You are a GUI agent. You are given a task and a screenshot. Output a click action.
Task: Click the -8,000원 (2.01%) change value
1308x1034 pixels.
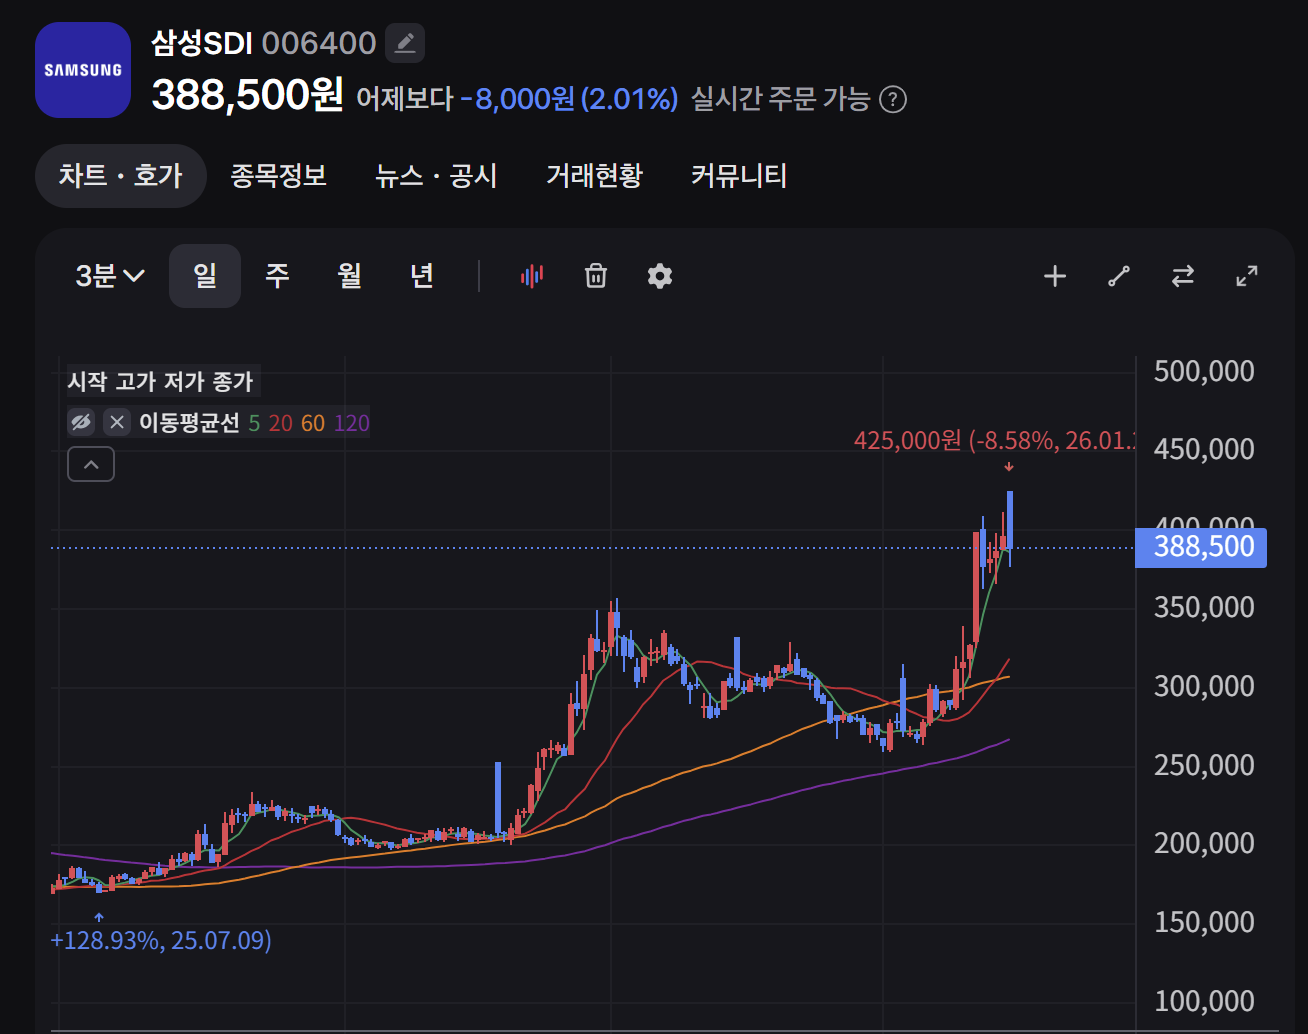click(x=569, y=99)
